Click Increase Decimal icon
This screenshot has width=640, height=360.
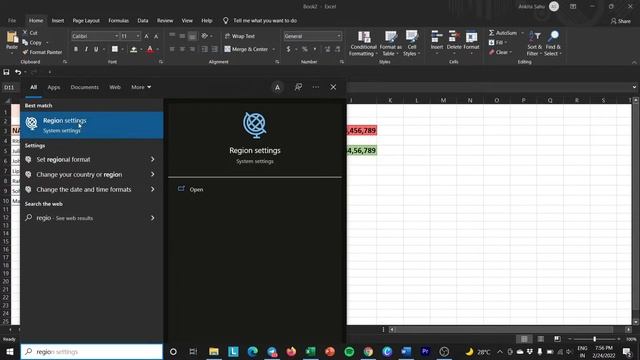[327, 49]
